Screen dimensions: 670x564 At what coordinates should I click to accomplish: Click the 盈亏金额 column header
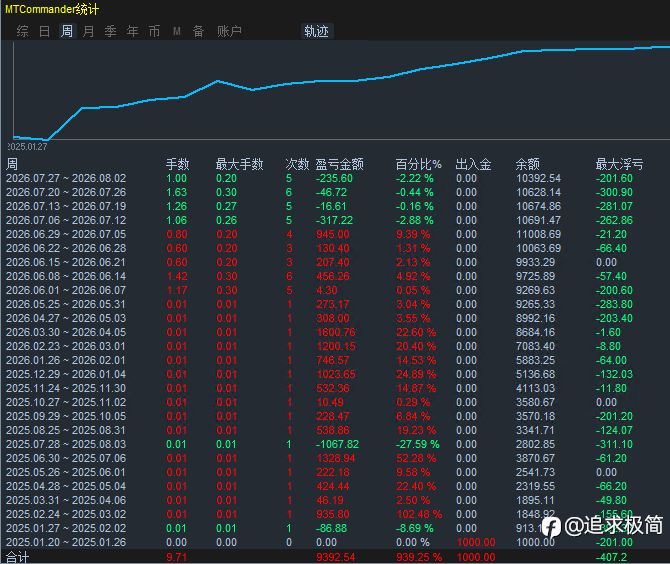pos(339,164)
